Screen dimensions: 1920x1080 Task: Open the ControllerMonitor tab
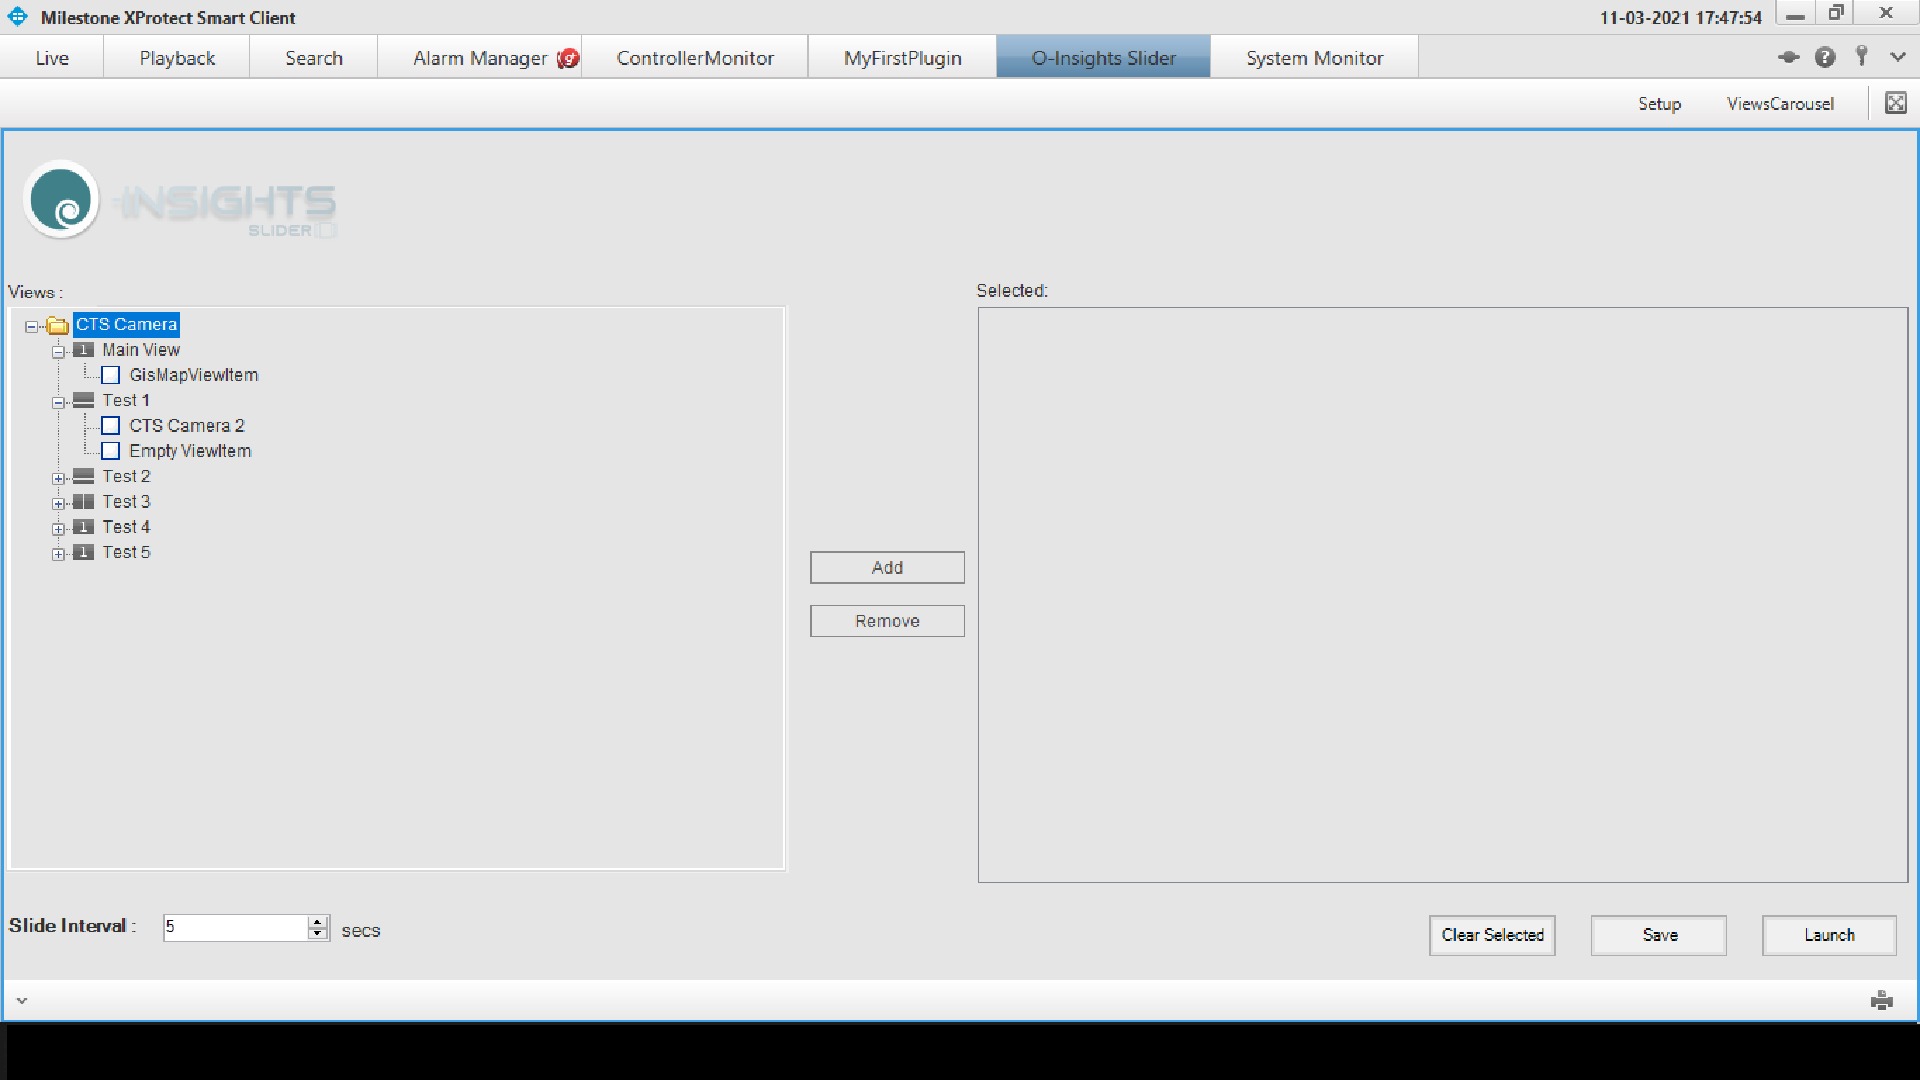[x=695, y=58]
